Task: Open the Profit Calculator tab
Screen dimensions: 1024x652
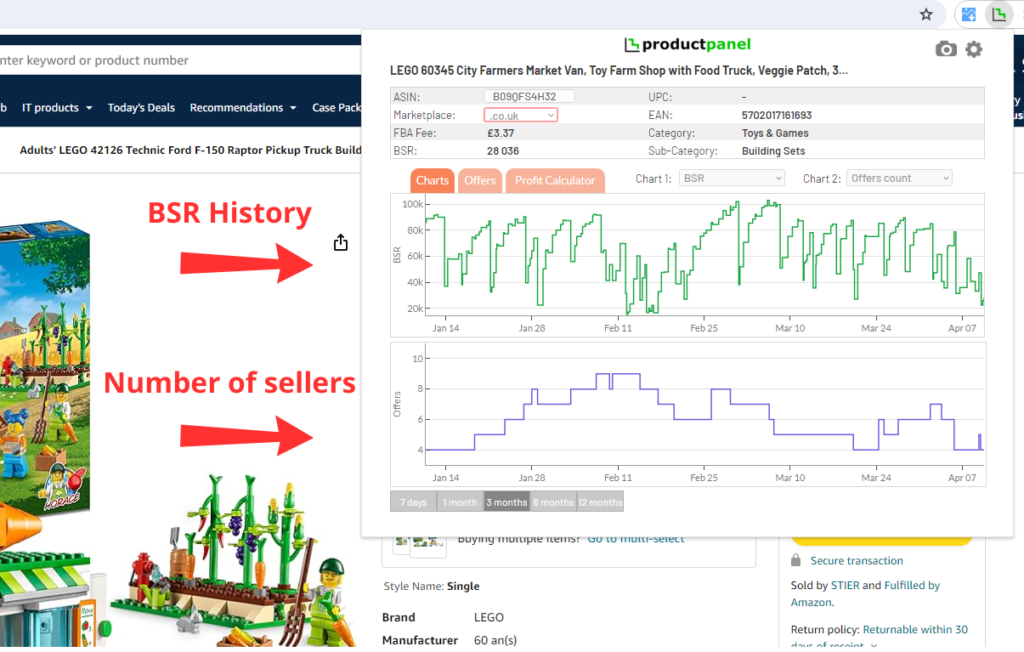Action: (555, 181)
